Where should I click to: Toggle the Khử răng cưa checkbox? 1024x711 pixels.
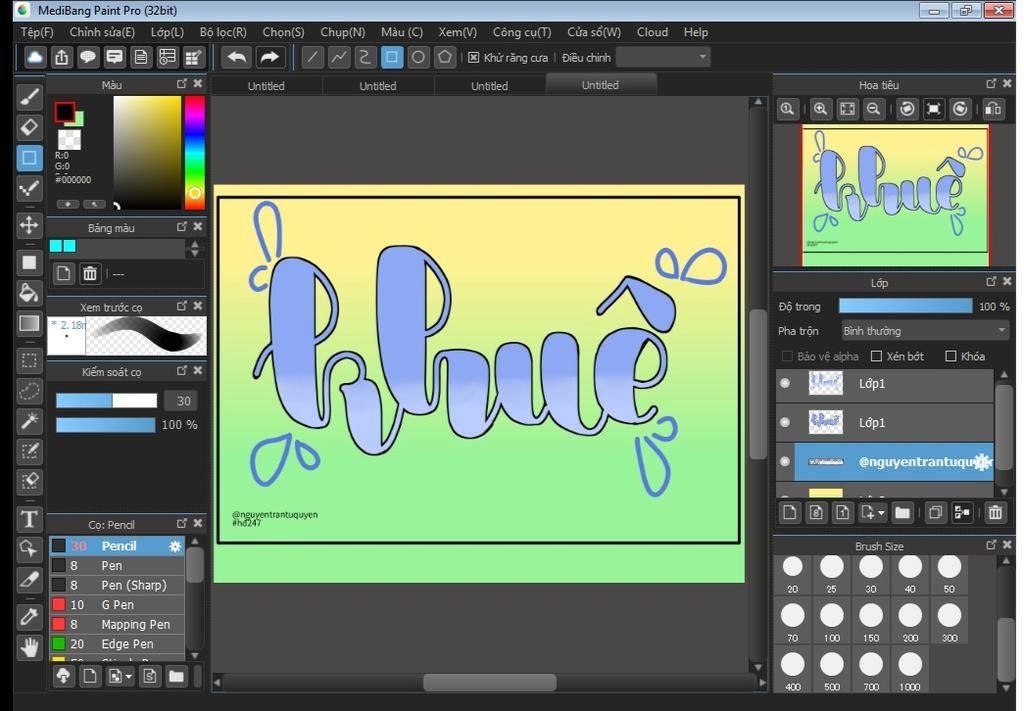click(473, 57)
